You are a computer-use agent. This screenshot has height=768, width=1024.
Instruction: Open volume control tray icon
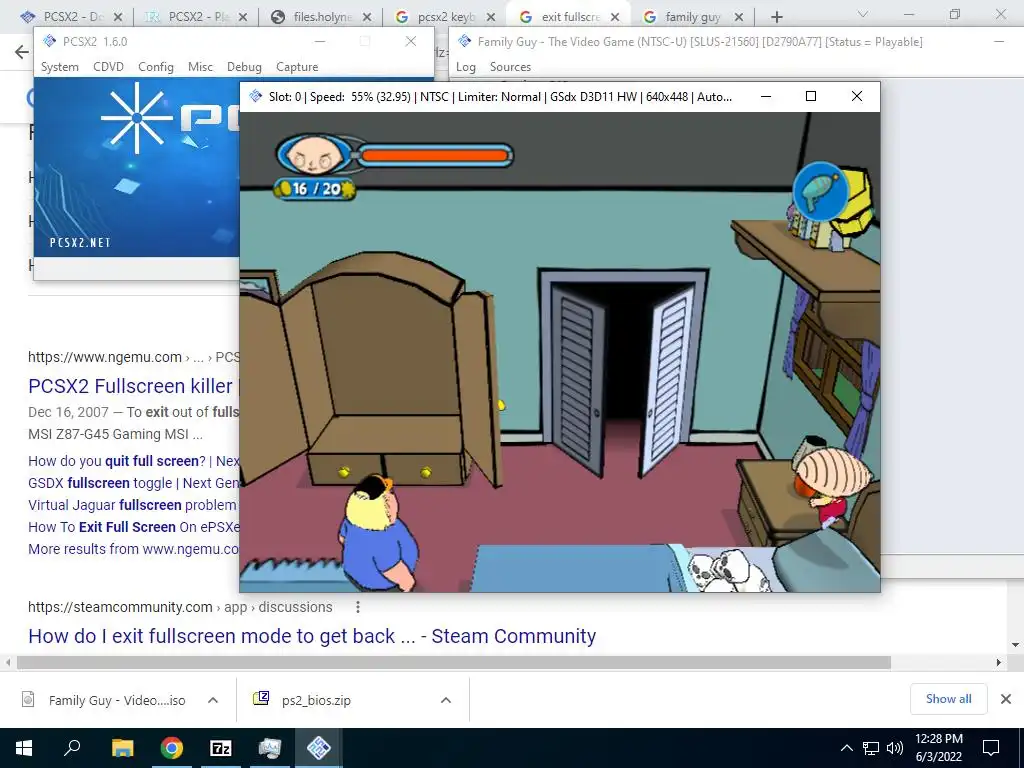coord(895,748)
